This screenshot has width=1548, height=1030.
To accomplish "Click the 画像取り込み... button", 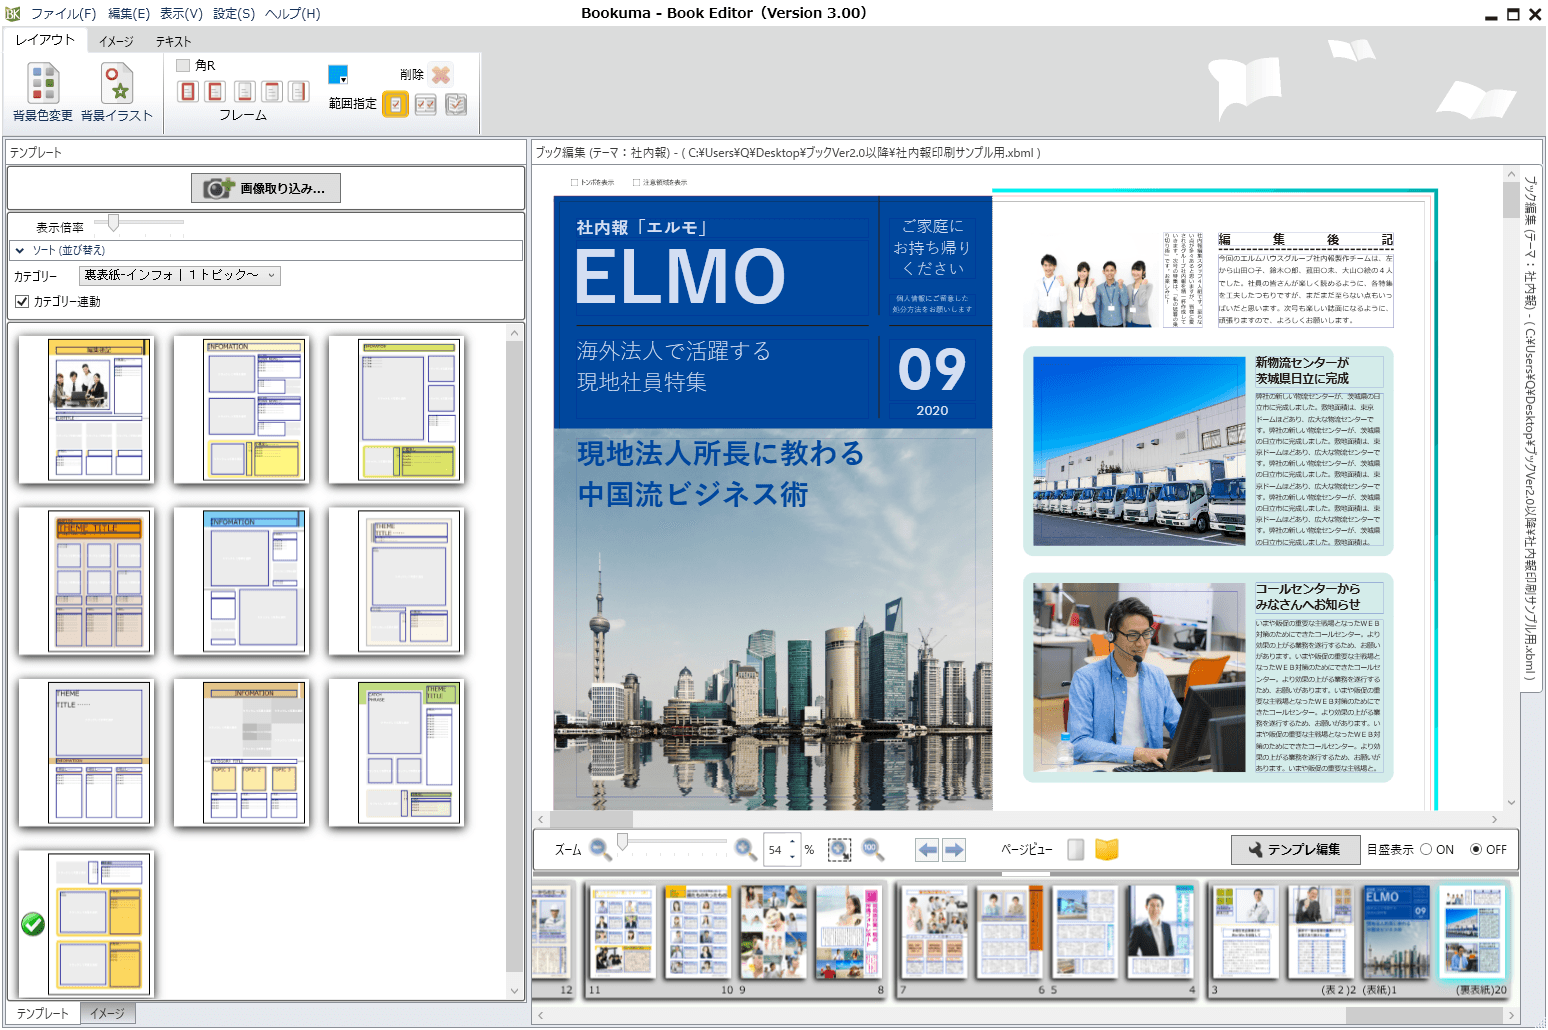I will click(266, 188).
